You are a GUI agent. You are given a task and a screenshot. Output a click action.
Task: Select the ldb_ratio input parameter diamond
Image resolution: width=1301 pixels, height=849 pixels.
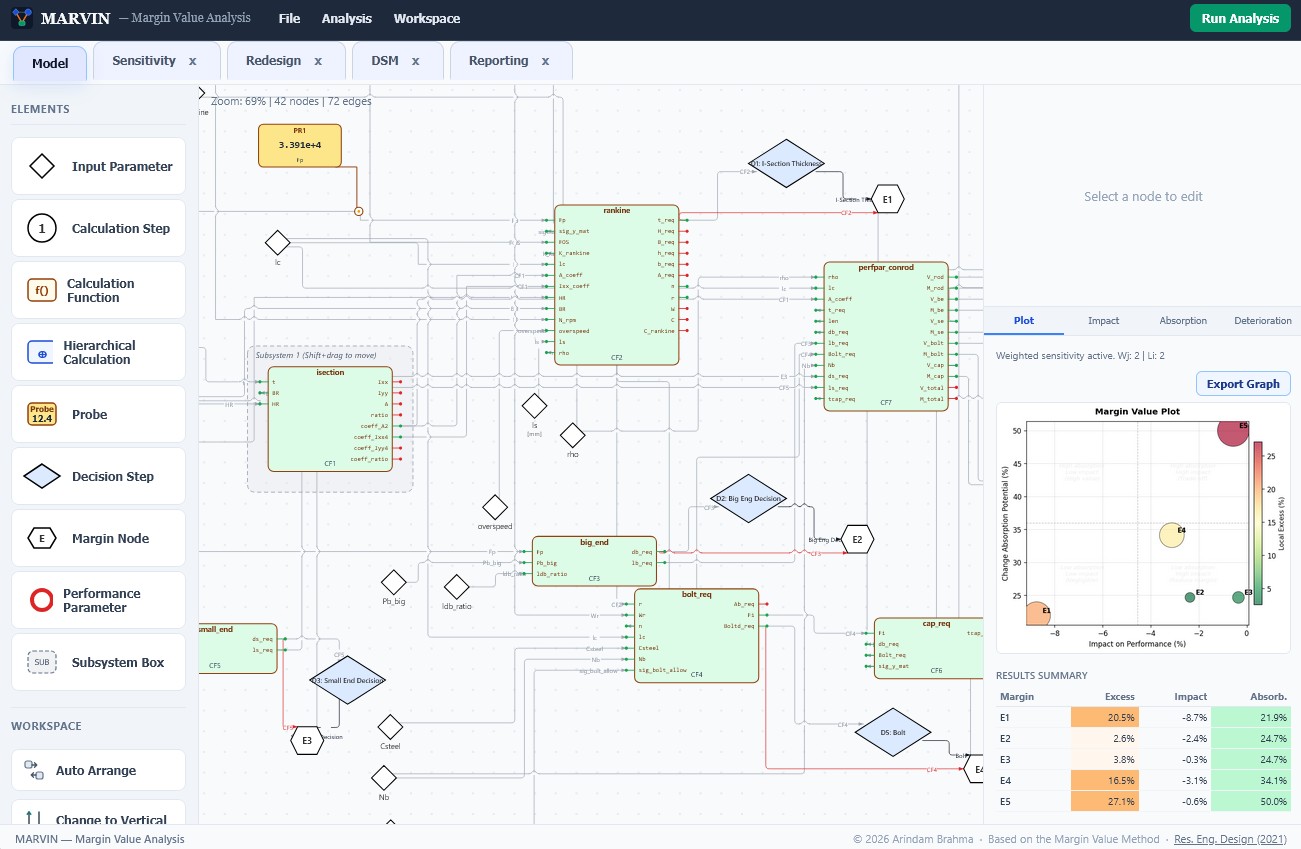[x=456, y=587]
